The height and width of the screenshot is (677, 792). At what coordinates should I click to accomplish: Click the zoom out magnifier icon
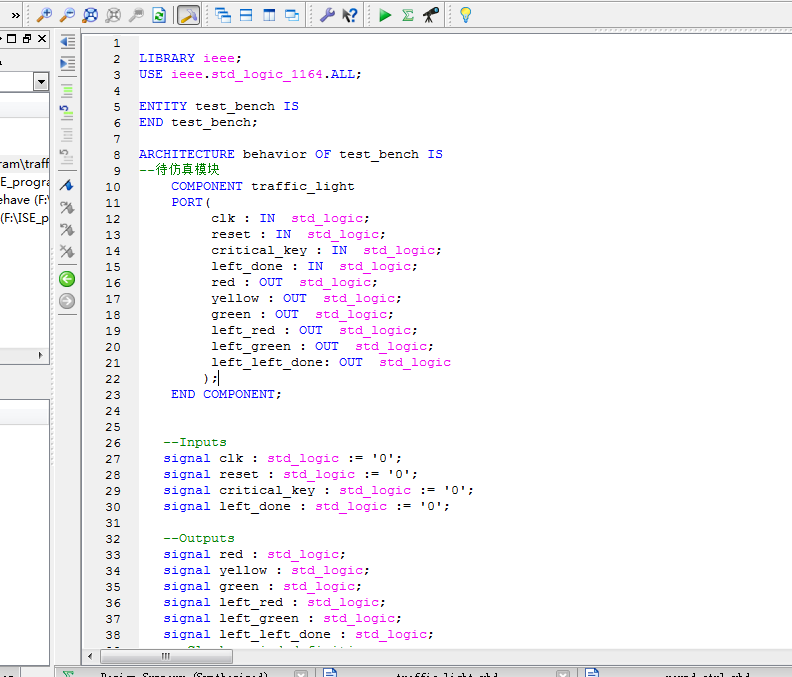tap(67, 15)
